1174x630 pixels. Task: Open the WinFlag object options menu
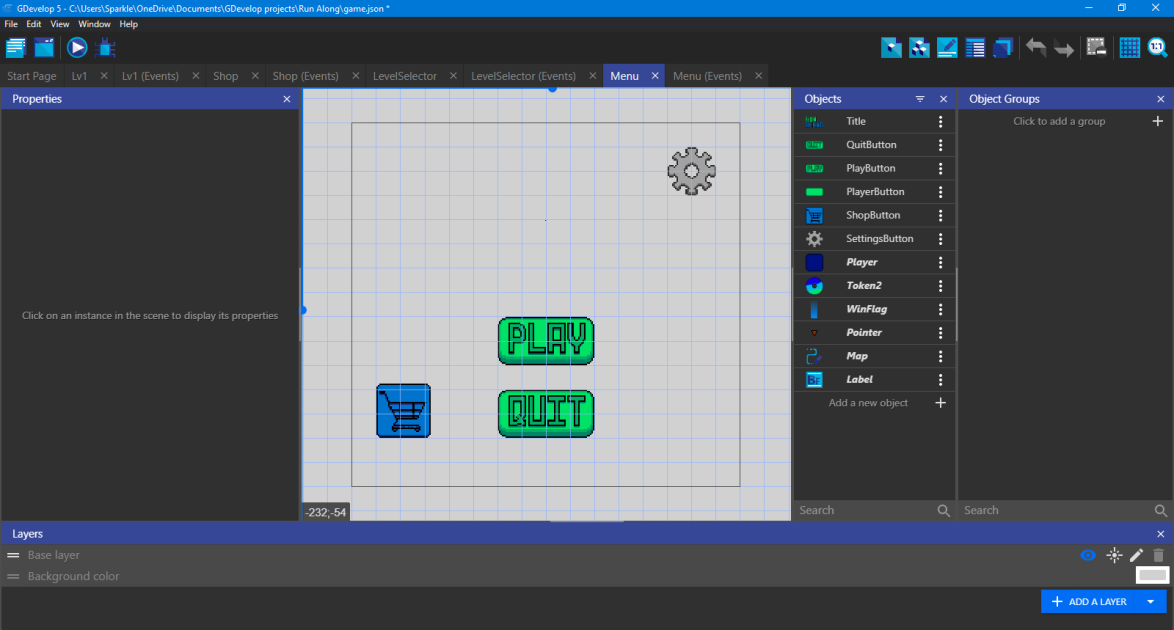coord(940,309)
